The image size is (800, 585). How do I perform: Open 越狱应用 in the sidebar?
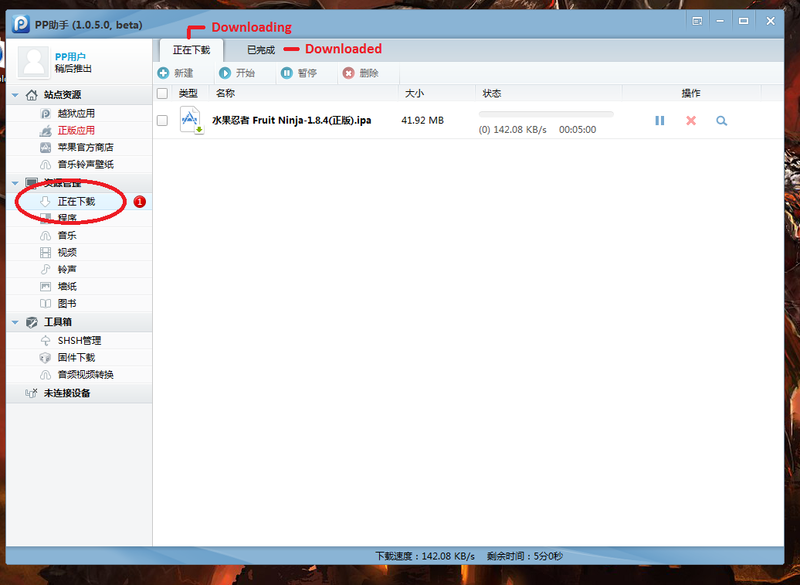(76, 113)
